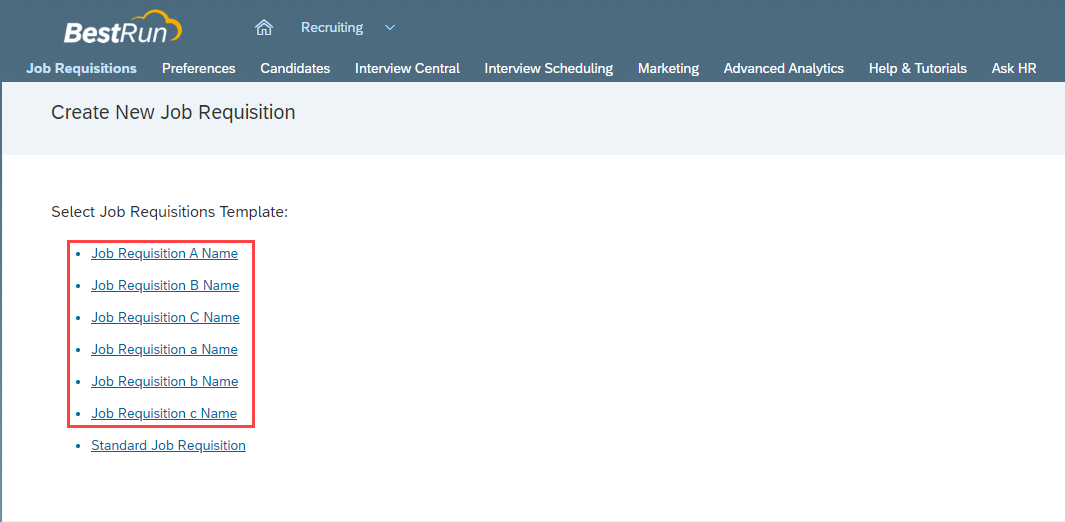Open lowercase Job Requisition b Name link
The image size is (1065, 522).
pyautogui.click(x=164, y=381)
